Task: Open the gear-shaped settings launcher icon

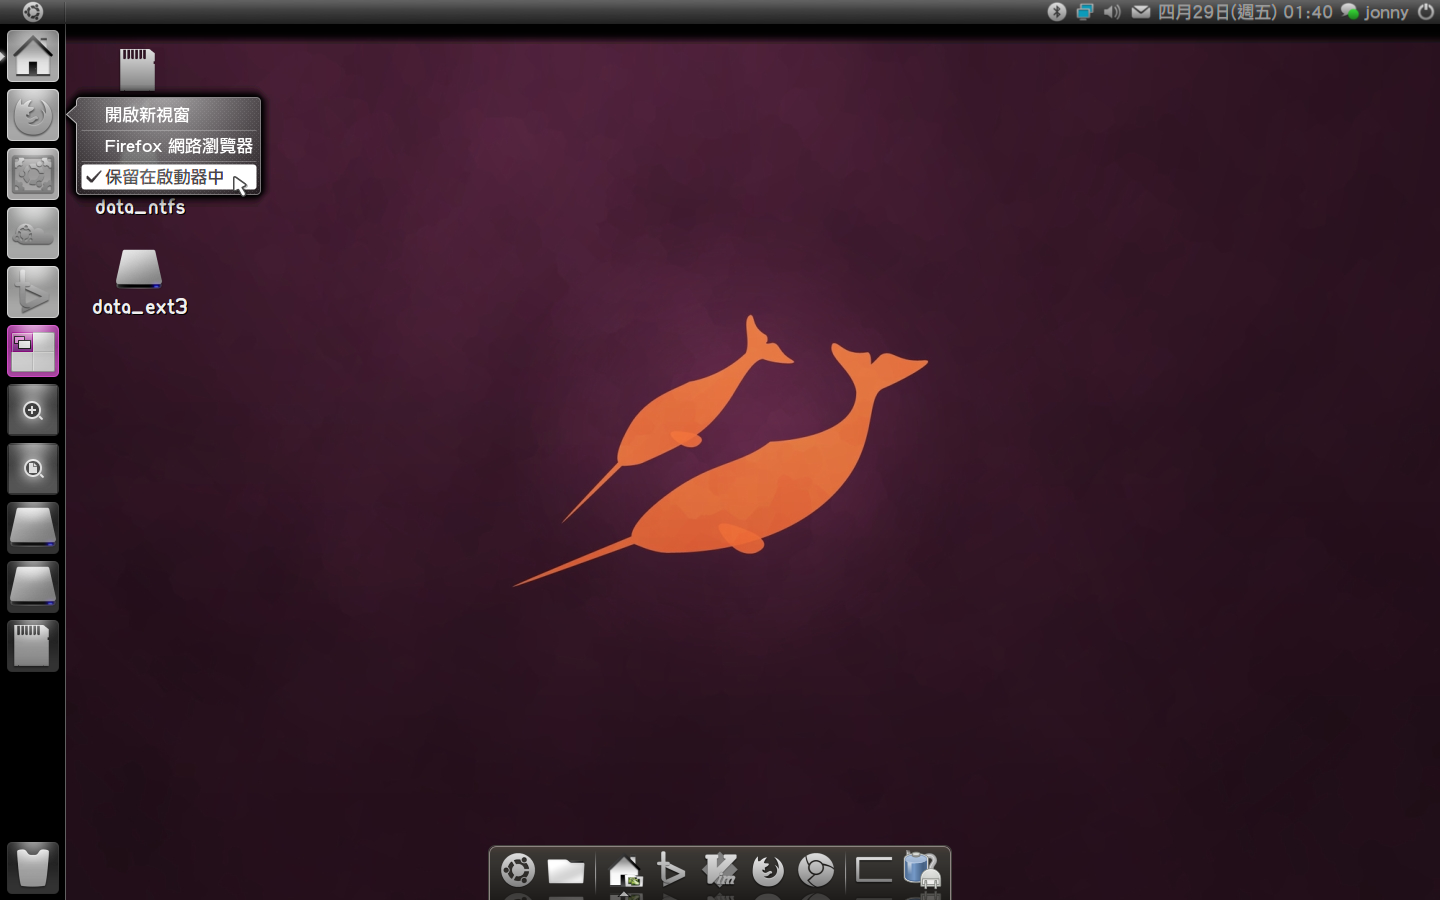Action: click(33, 174)
